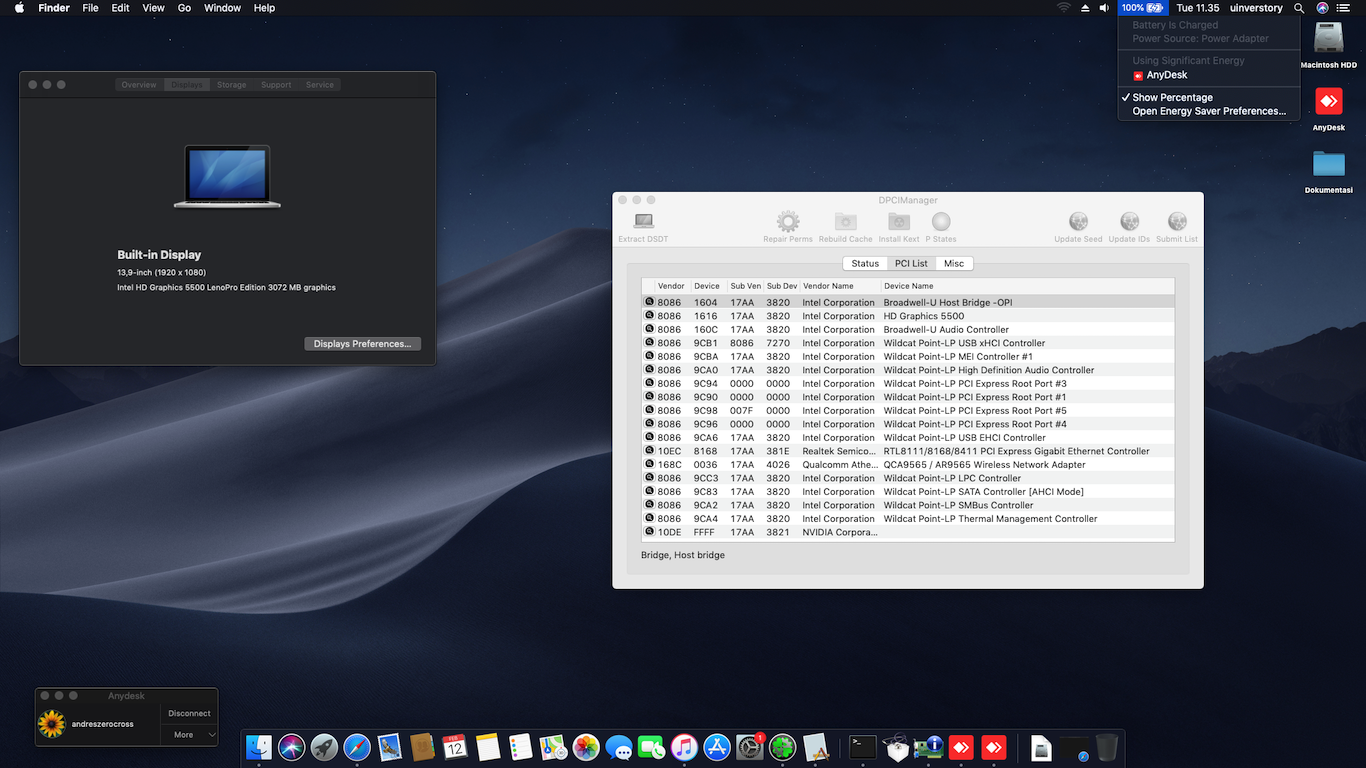Click the Displays Preferences button

(362, 344)
